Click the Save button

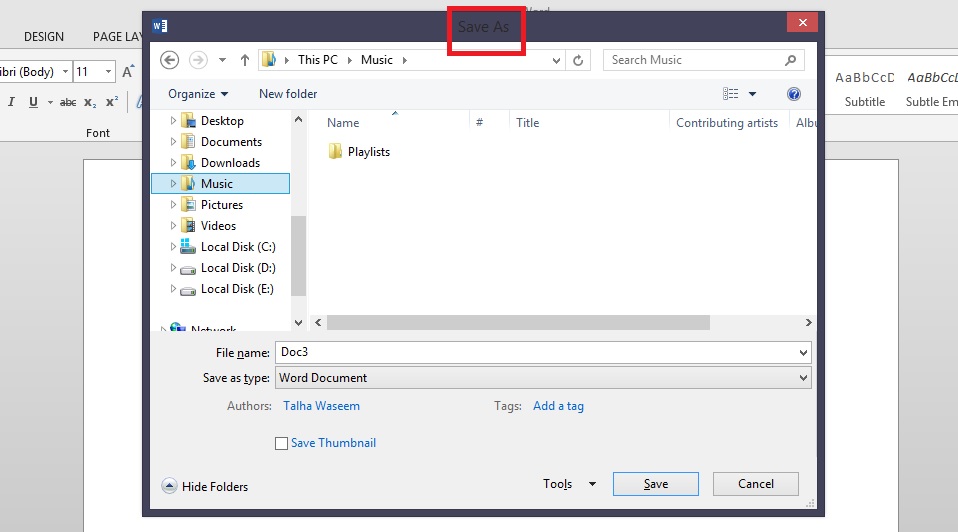(656, 484)
